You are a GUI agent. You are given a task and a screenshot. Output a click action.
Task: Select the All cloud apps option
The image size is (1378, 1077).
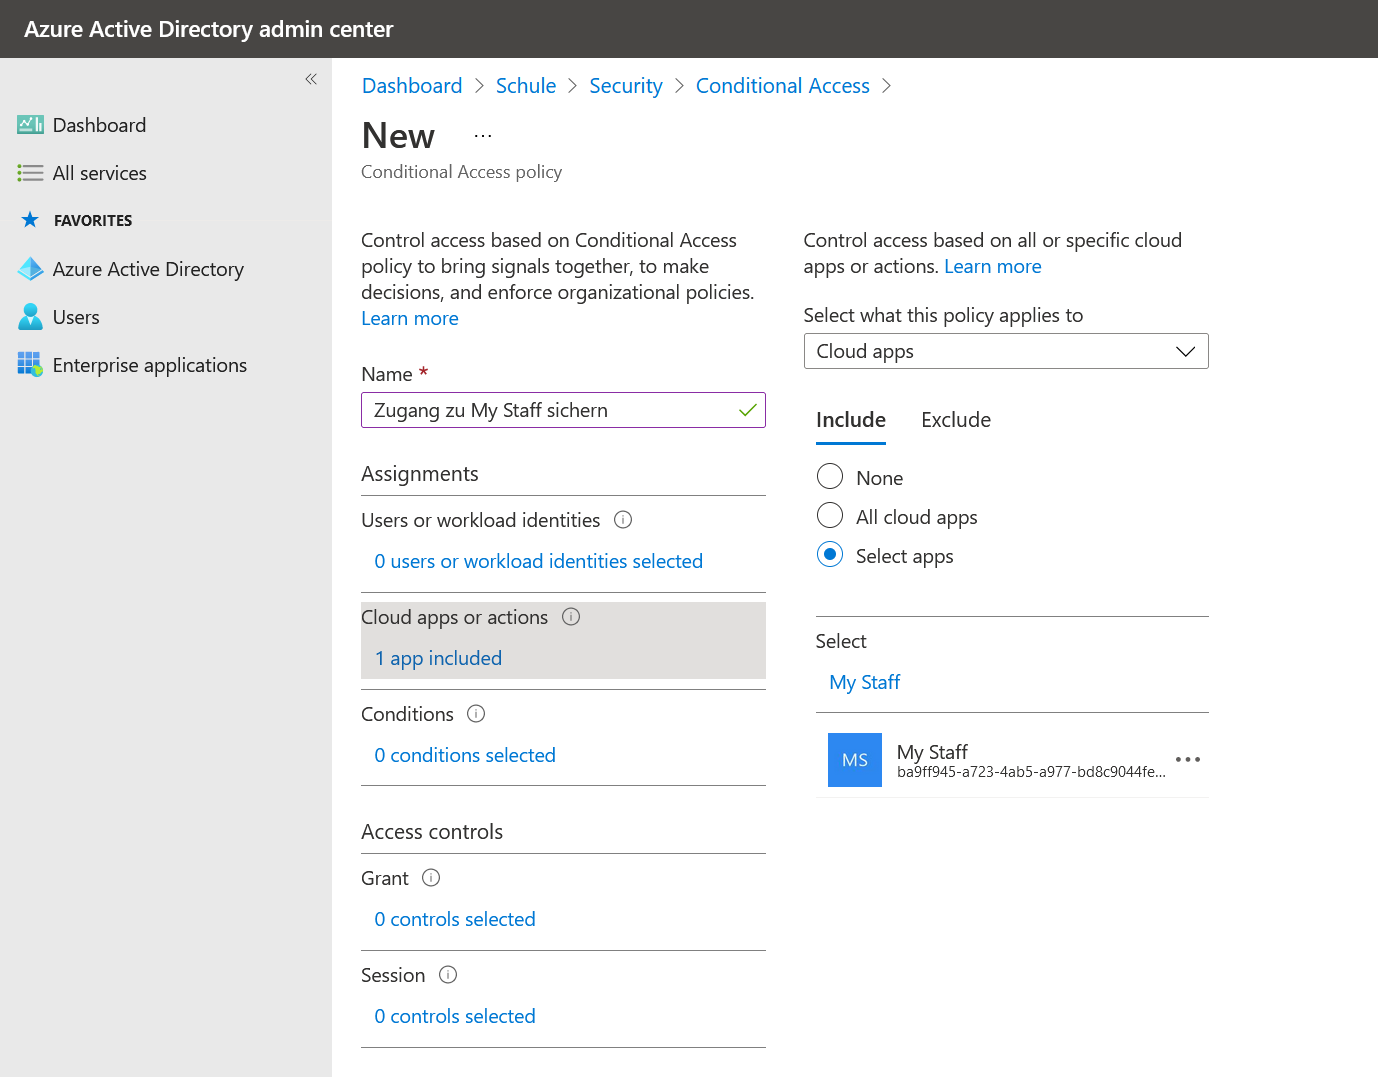pos(830,516)
